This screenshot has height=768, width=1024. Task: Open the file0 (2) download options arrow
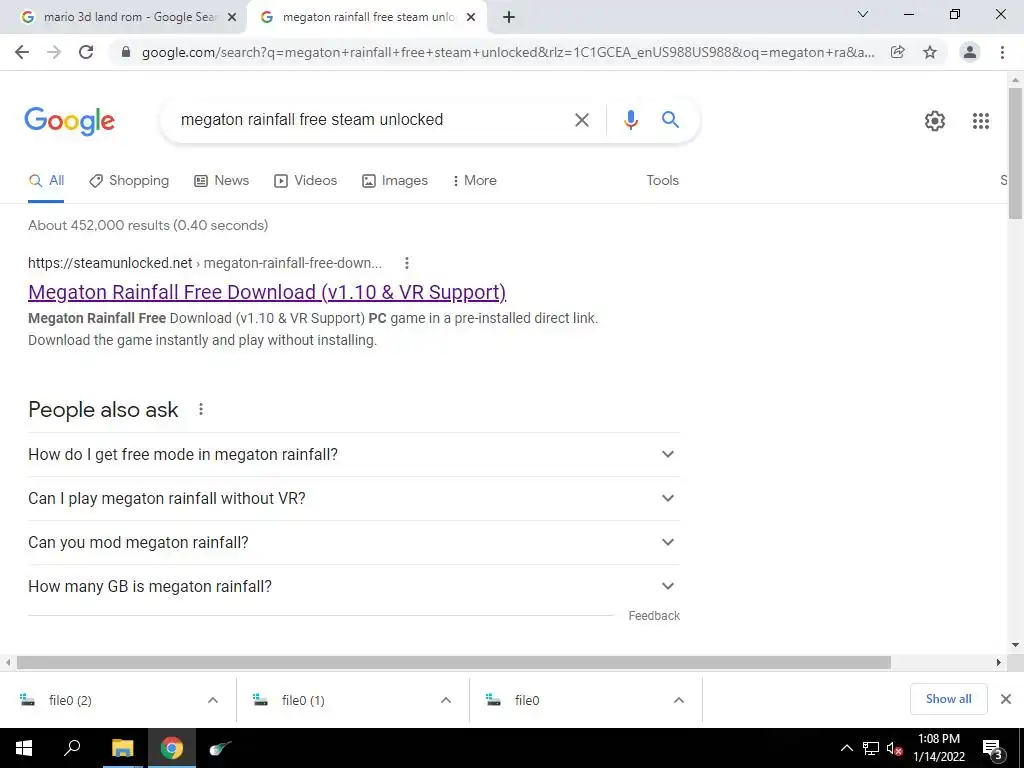[213, 700]
